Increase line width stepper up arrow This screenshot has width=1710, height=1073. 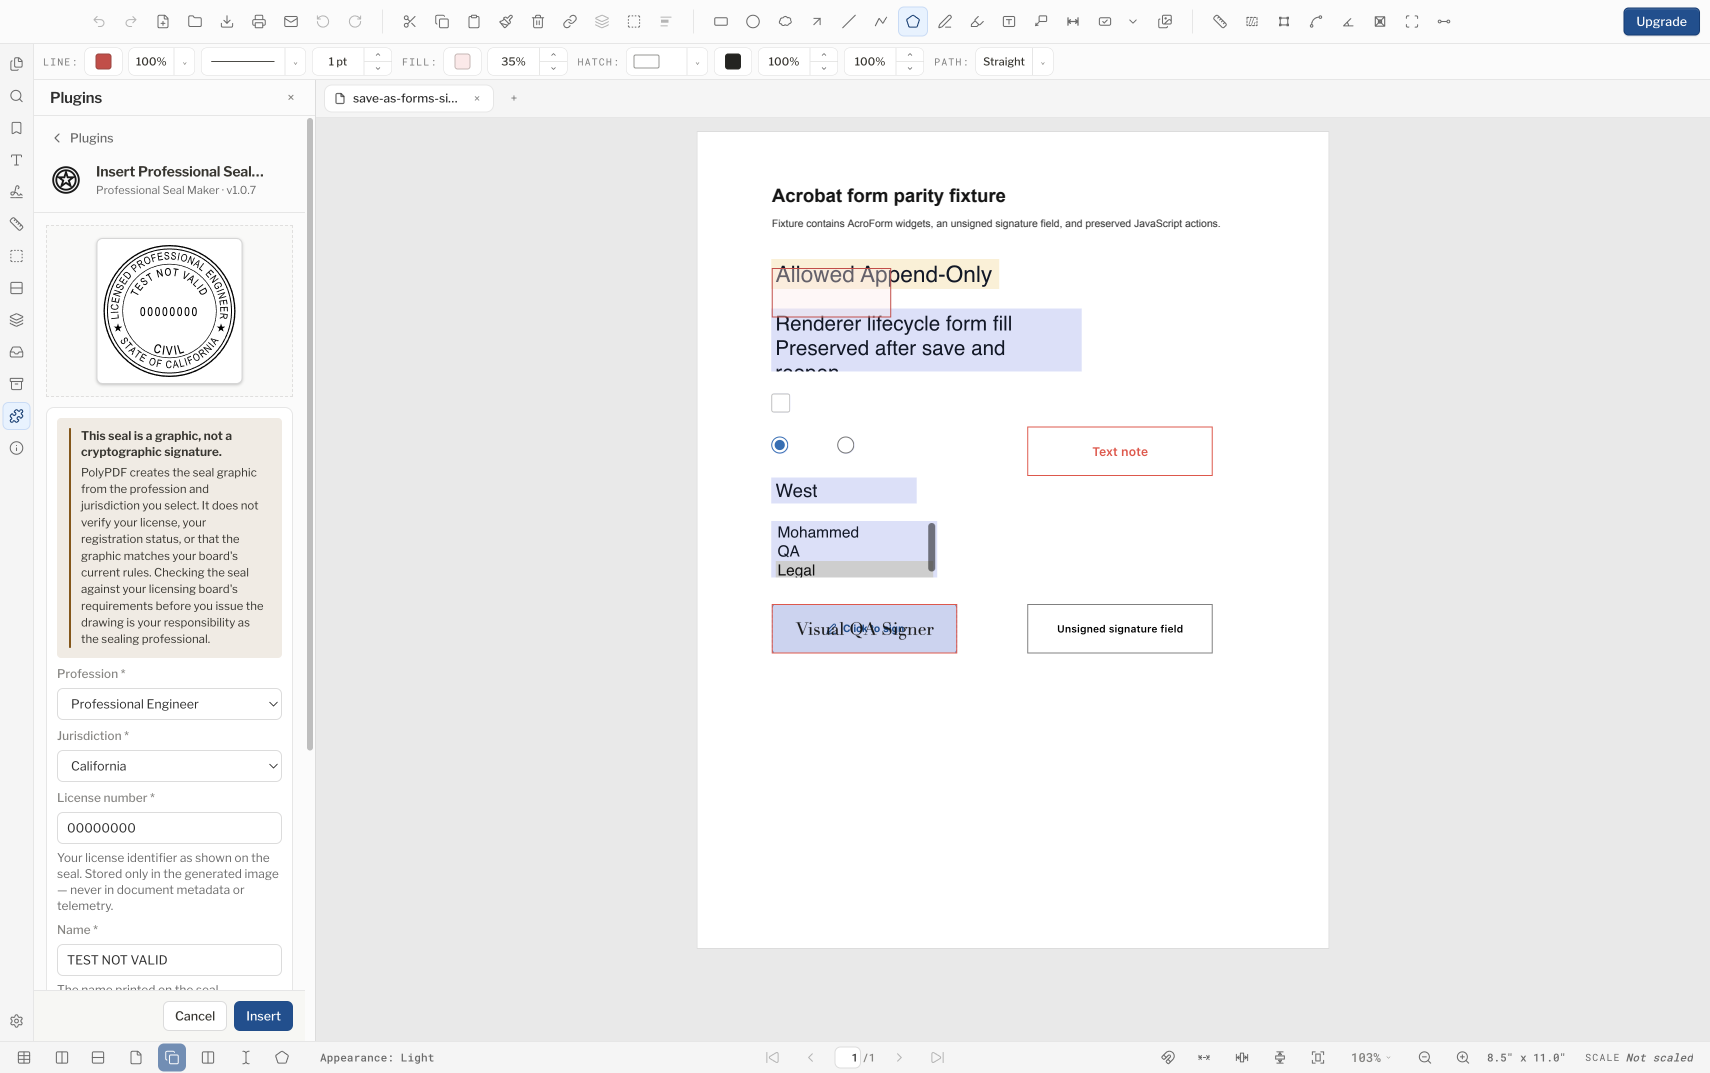[x=377, y=55]
